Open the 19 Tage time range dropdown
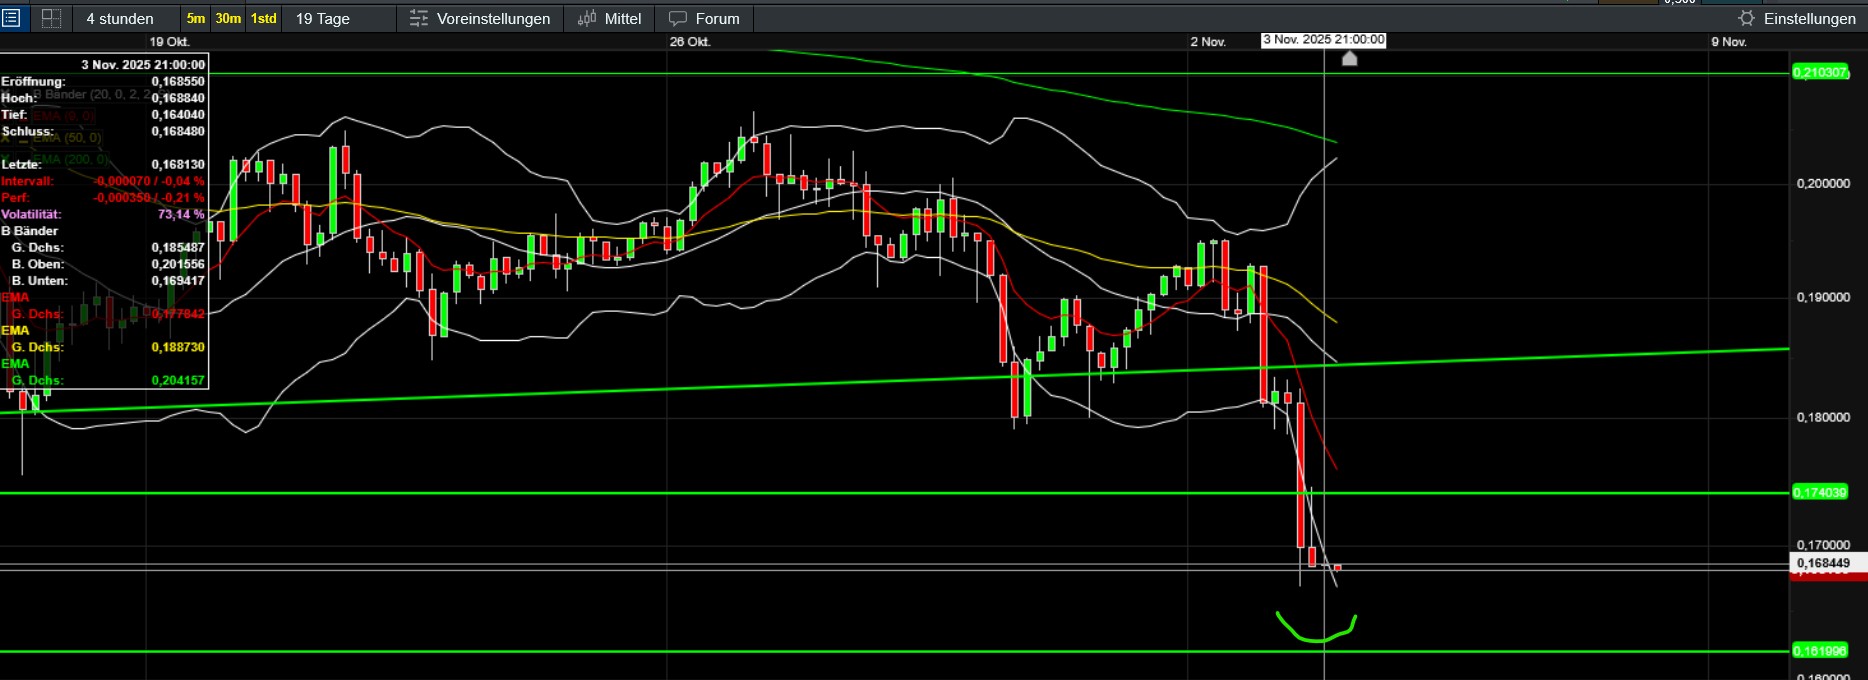 click(x=323, y=19)
